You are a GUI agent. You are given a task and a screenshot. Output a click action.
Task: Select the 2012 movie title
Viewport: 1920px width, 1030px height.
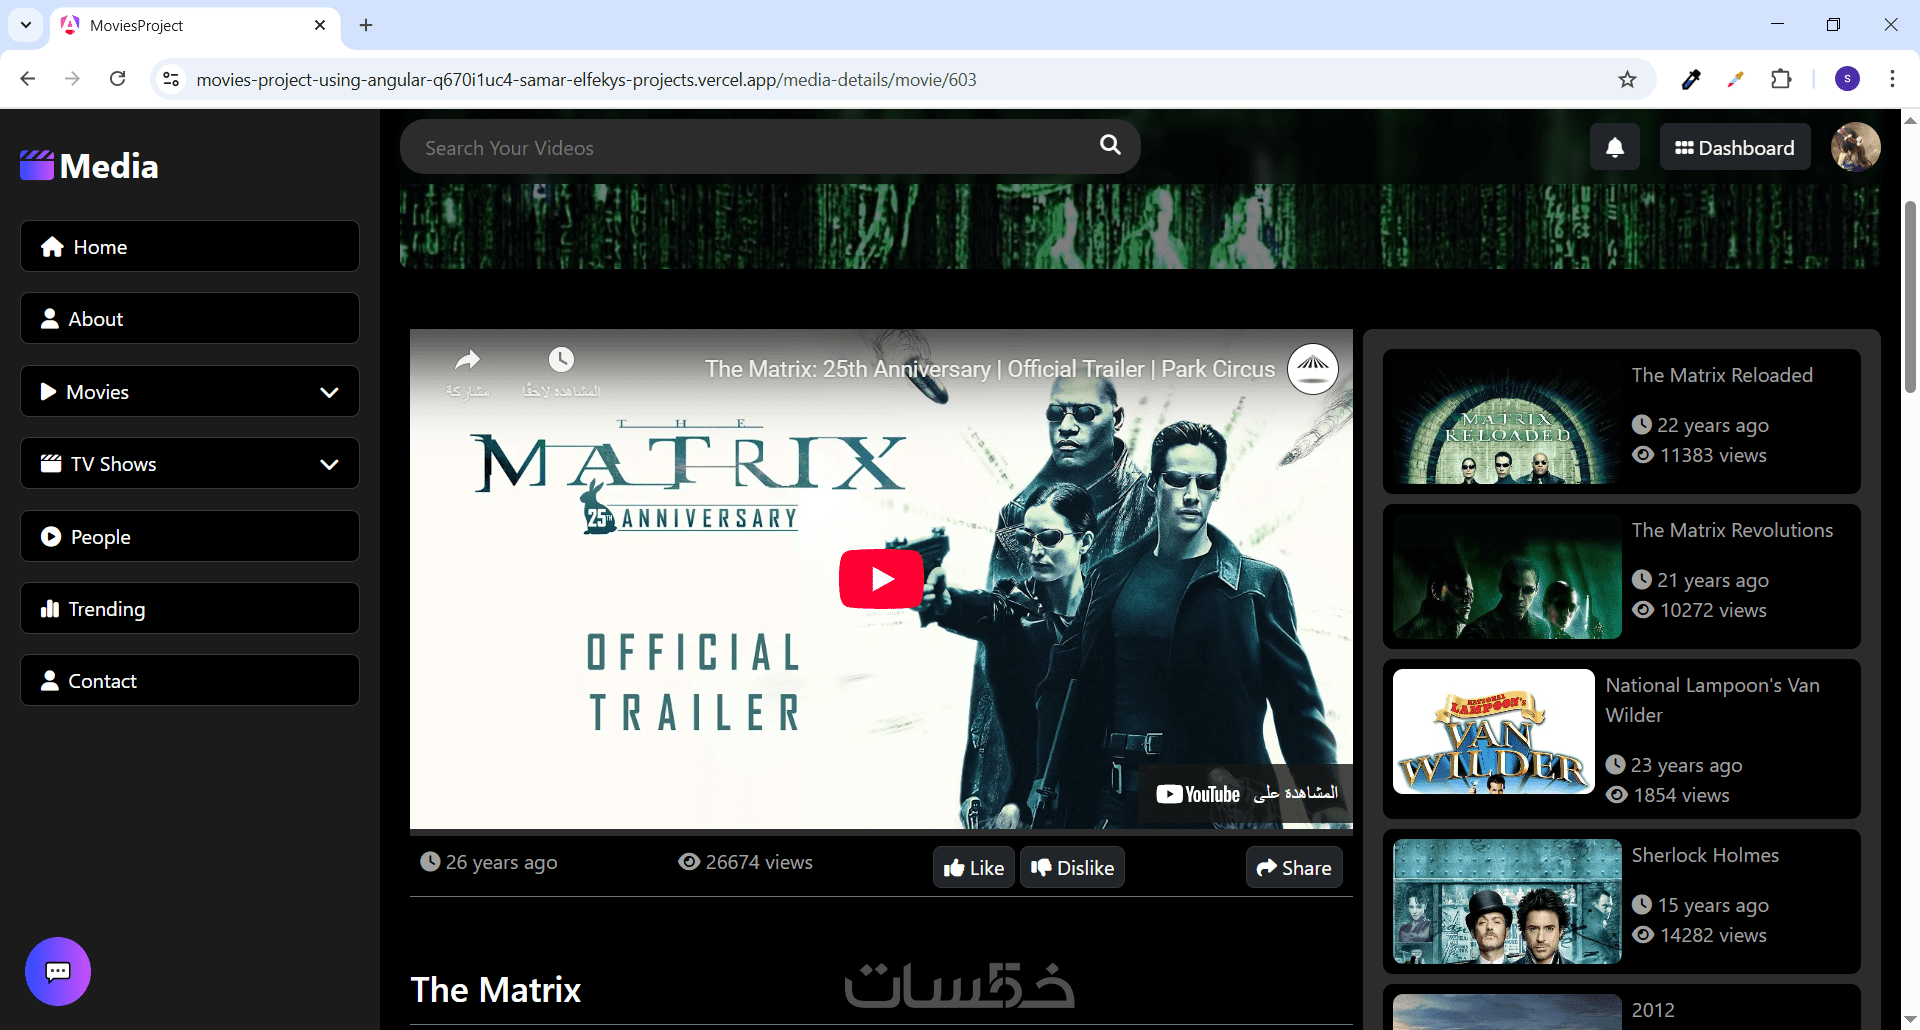pos(1653,1010)
